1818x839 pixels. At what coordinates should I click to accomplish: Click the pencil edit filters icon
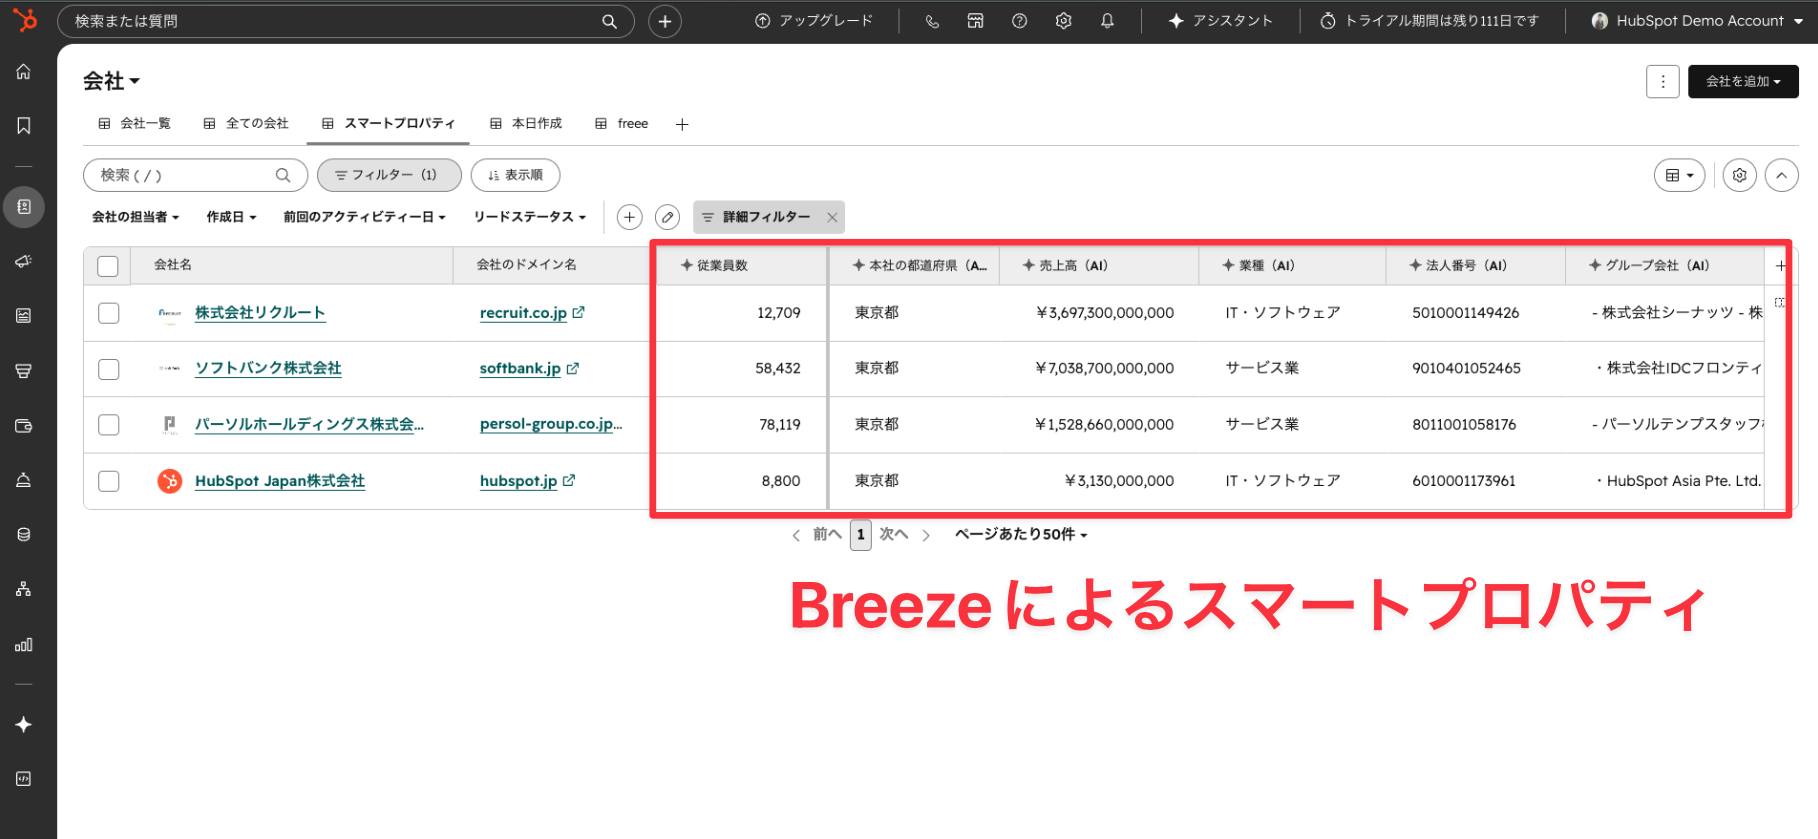pyautogui.click(x=668, y=217)
